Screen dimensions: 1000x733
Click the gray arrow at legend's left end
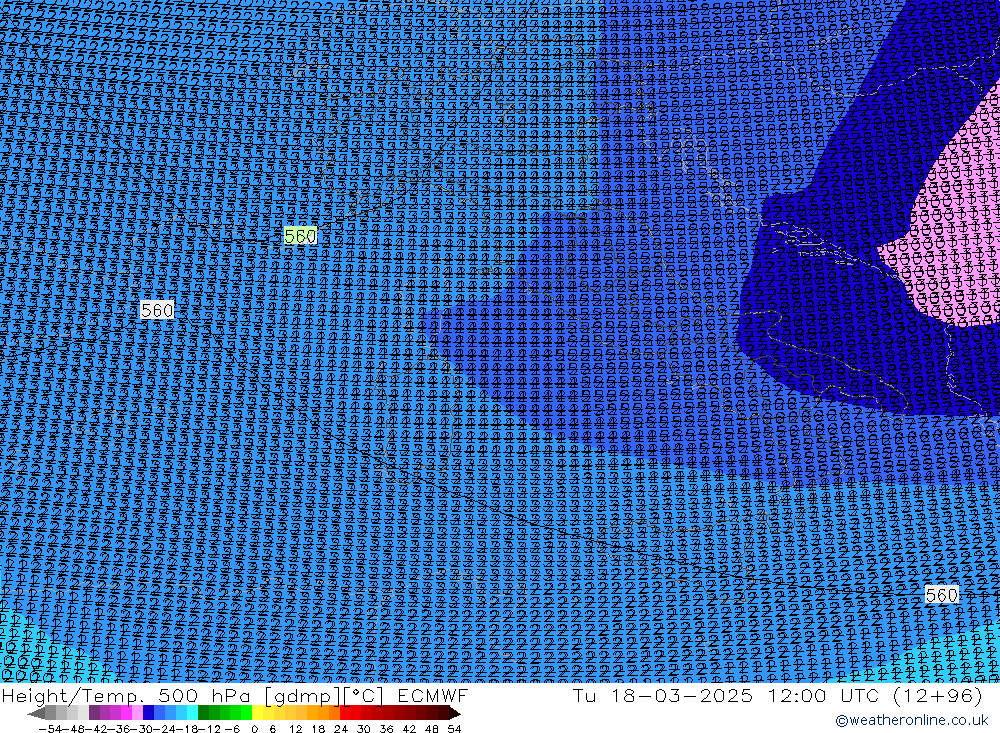37,713
